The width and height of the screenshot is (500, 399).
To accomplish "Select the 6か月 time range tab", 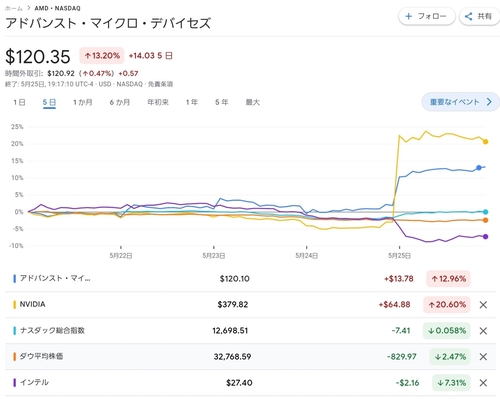I will (x=120, y=102).
